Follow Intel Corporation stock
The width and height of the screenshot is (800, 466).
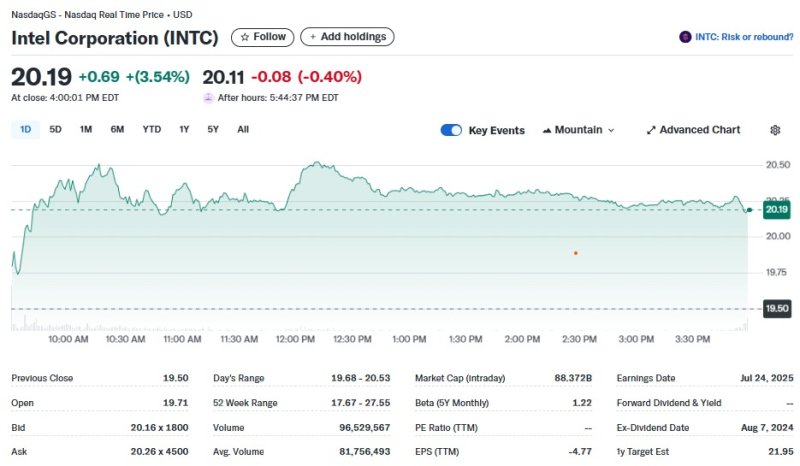[x=262, y=37]
